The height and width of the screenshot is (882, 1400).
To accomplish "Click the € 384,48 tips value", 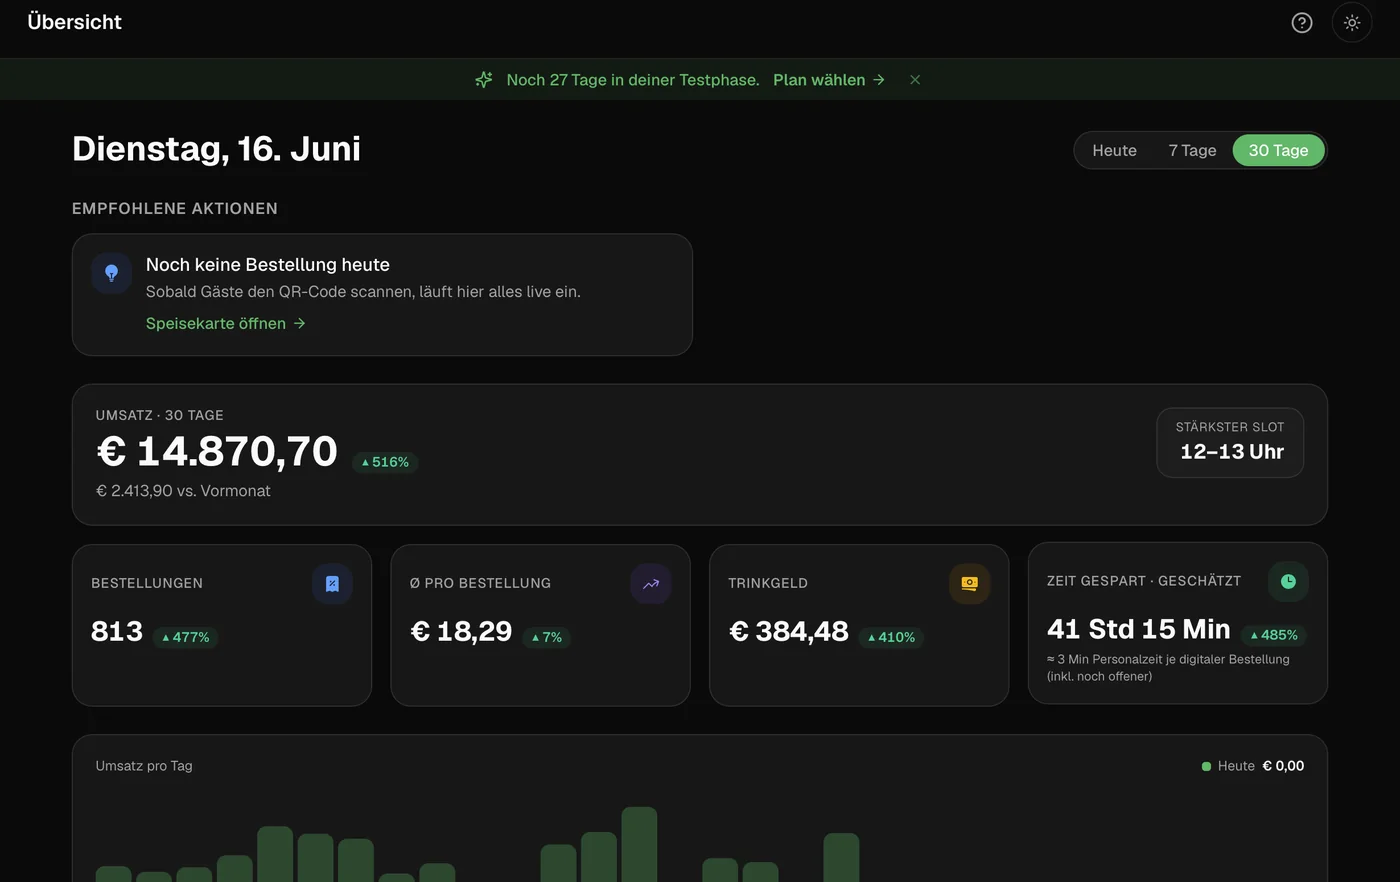I will pyautogui.click(x=789, y=632).
